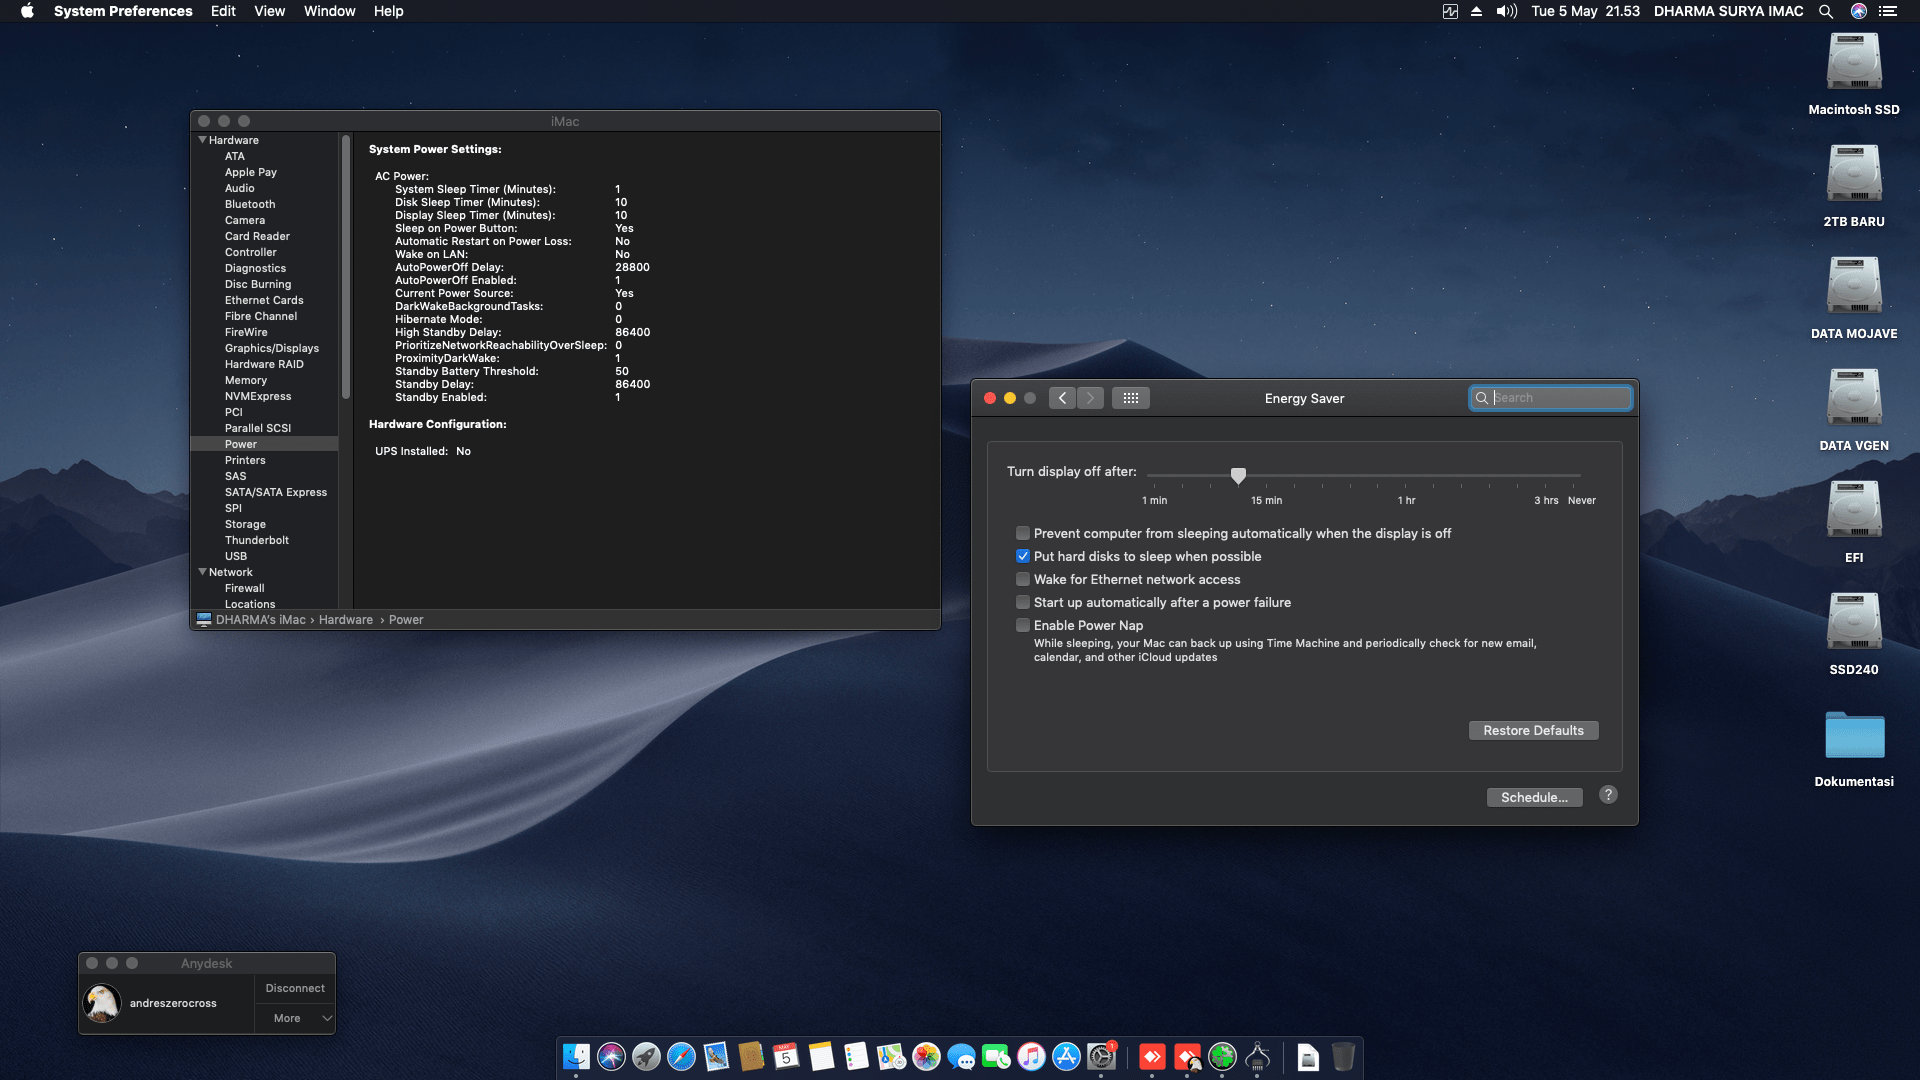
Task: Enable Power Nap checkbox
Action: [x=1023, y=625]
